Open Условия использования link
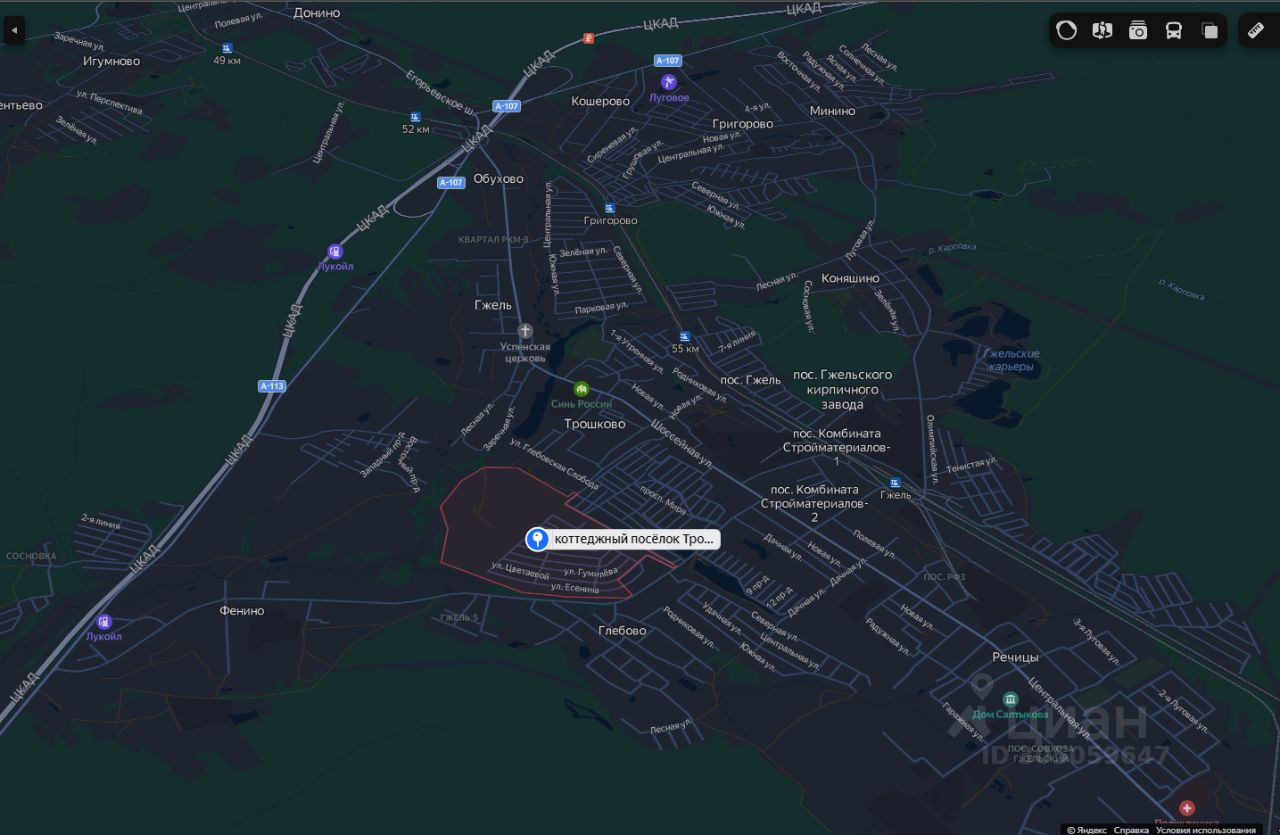 pyautogui.click(x=1205, y=829)
